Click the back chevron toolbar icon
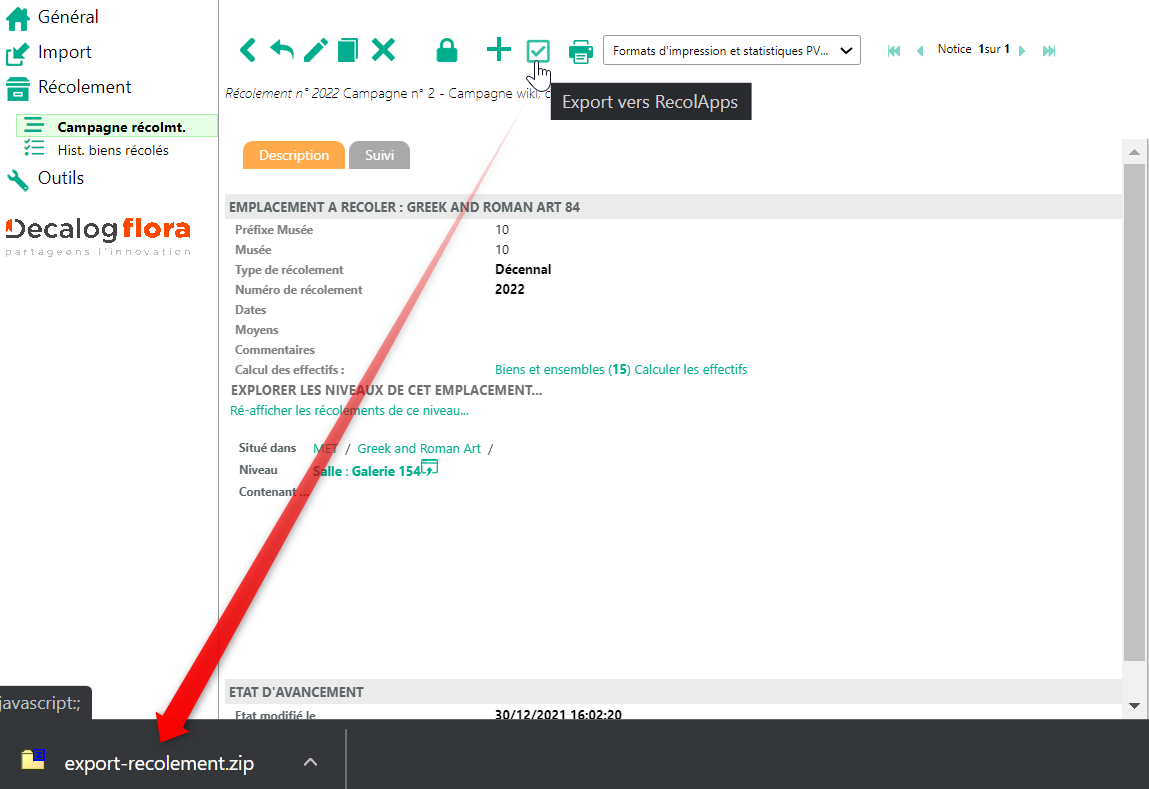 tap(247, 50)
